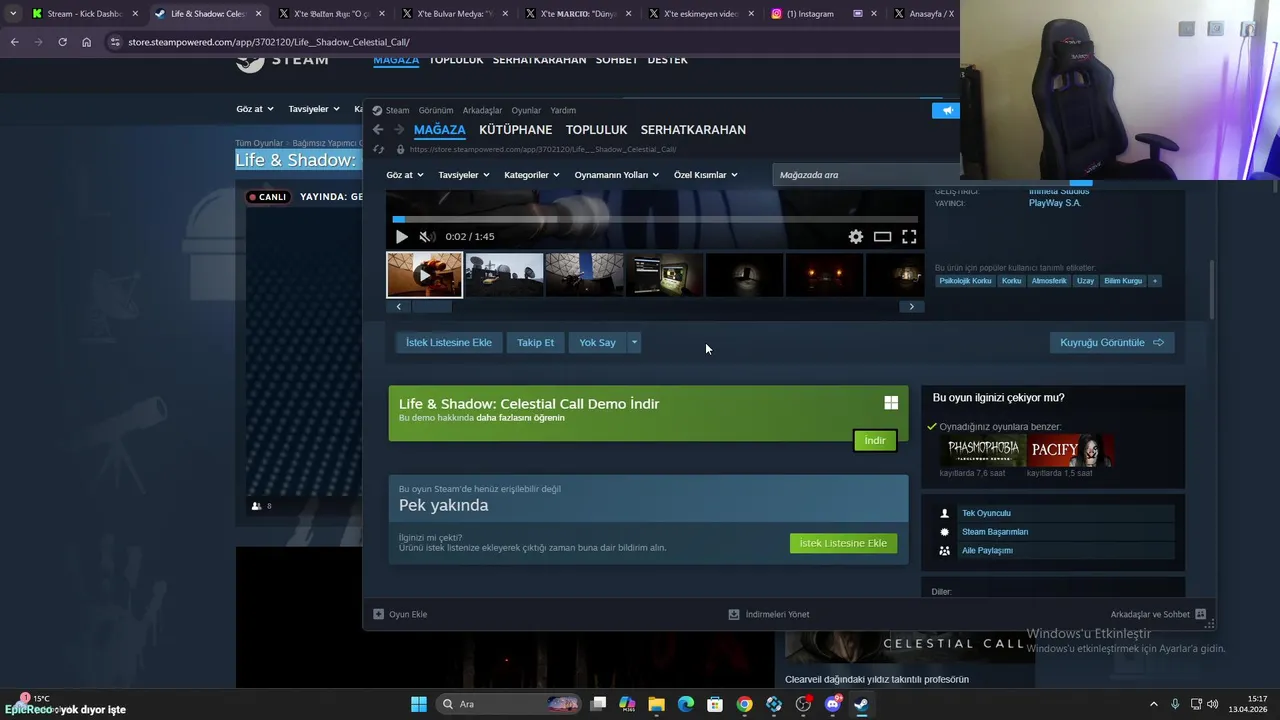Click Atmosferik tag
The height and width of the screenshot is (720, 1280).
pos(1049,281)
